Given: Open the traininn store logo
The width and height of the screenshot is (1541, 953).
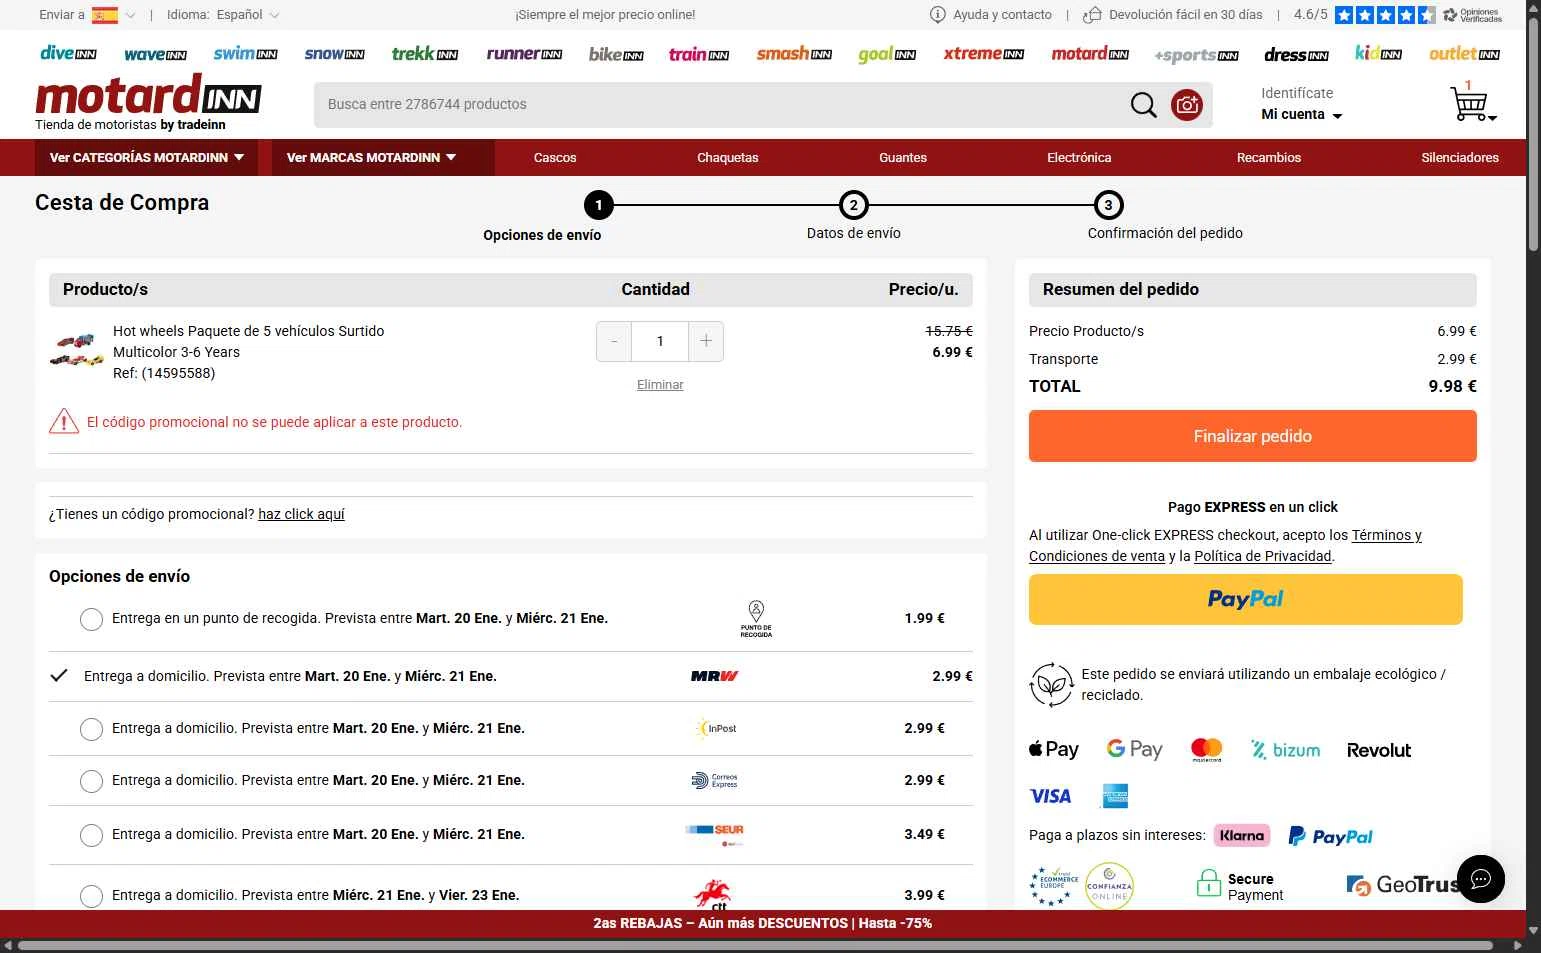Looking at the screenshot, I should (698, 55).
